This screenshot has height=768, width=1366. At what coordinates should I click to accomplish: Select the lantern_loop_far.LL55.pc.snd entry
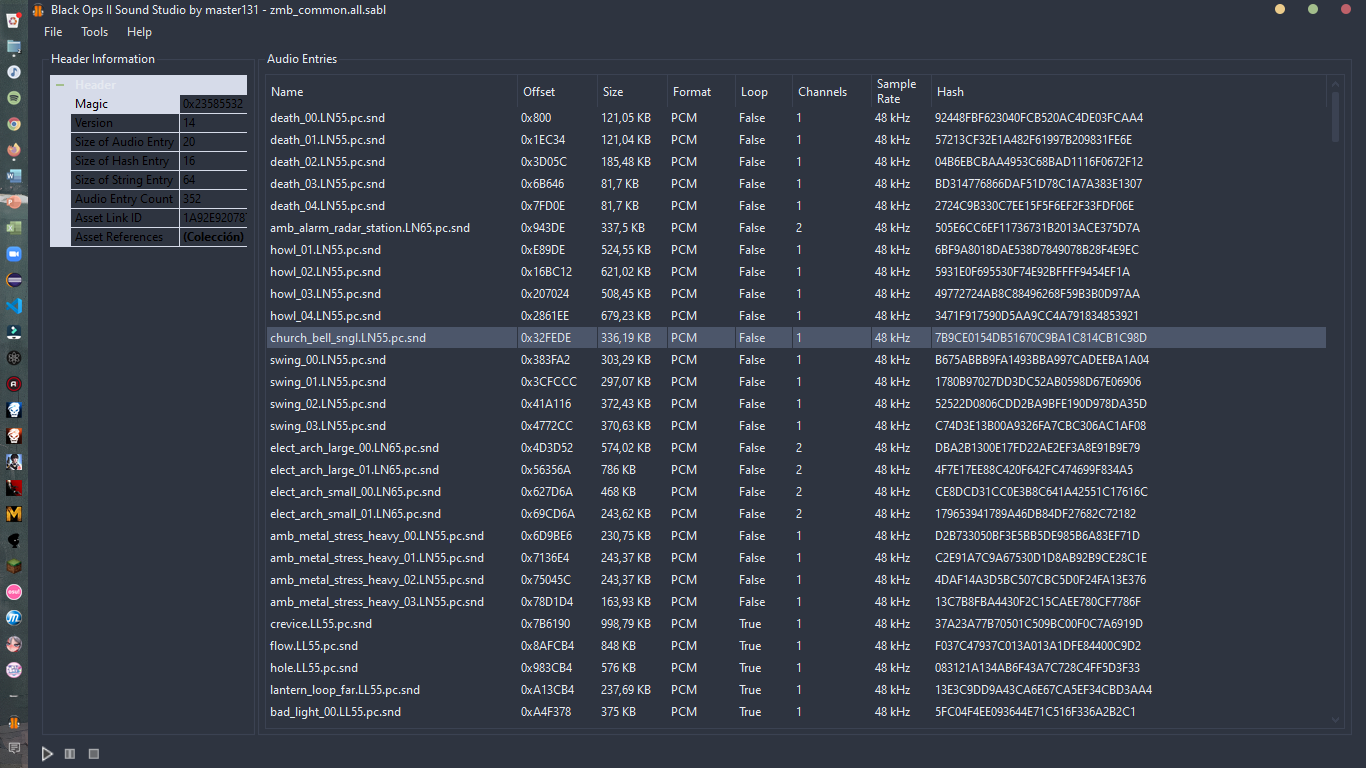[x=796, y=690]
